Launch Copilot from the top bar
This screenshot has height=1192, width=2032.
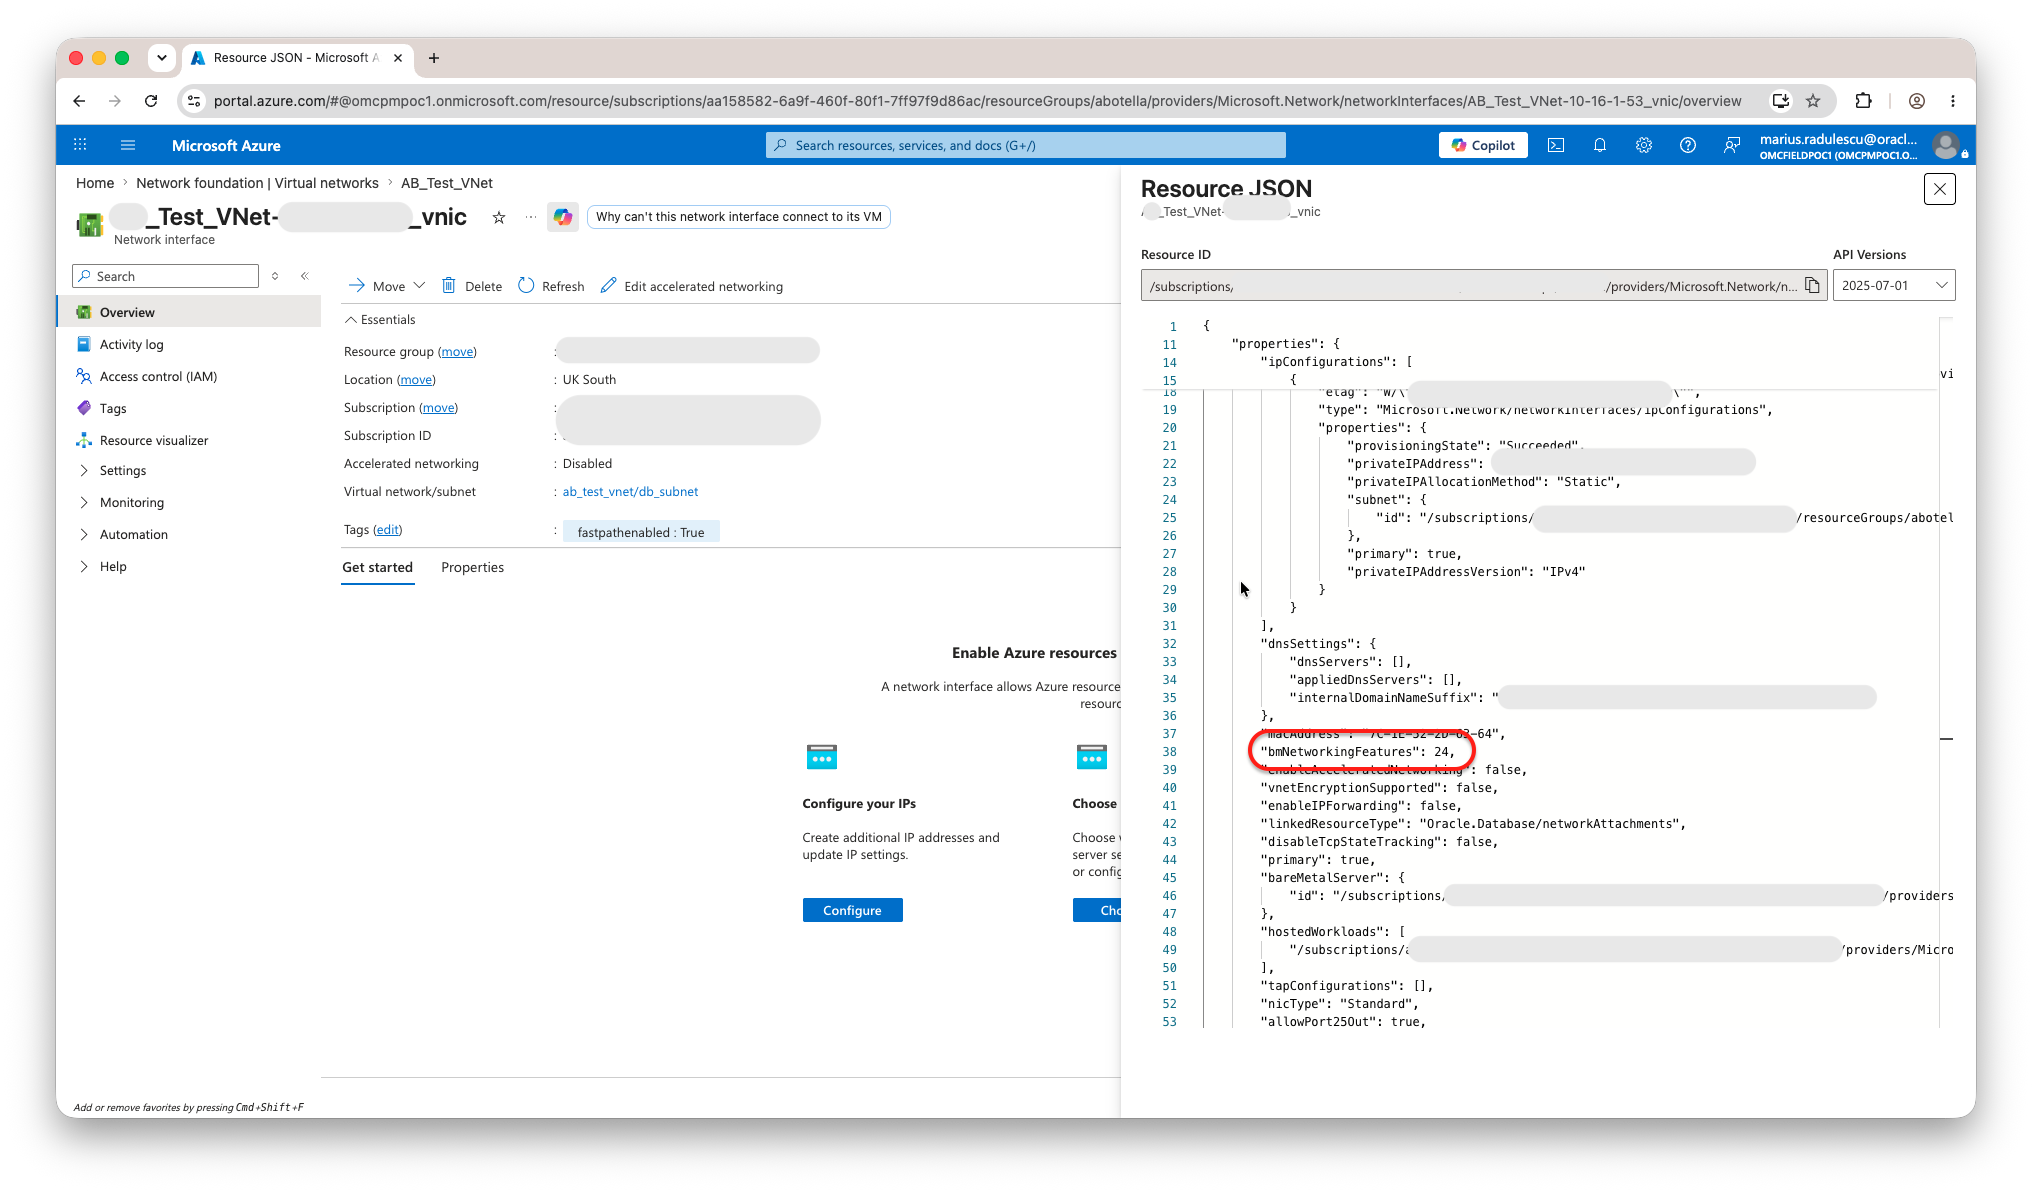(1484, 145)
